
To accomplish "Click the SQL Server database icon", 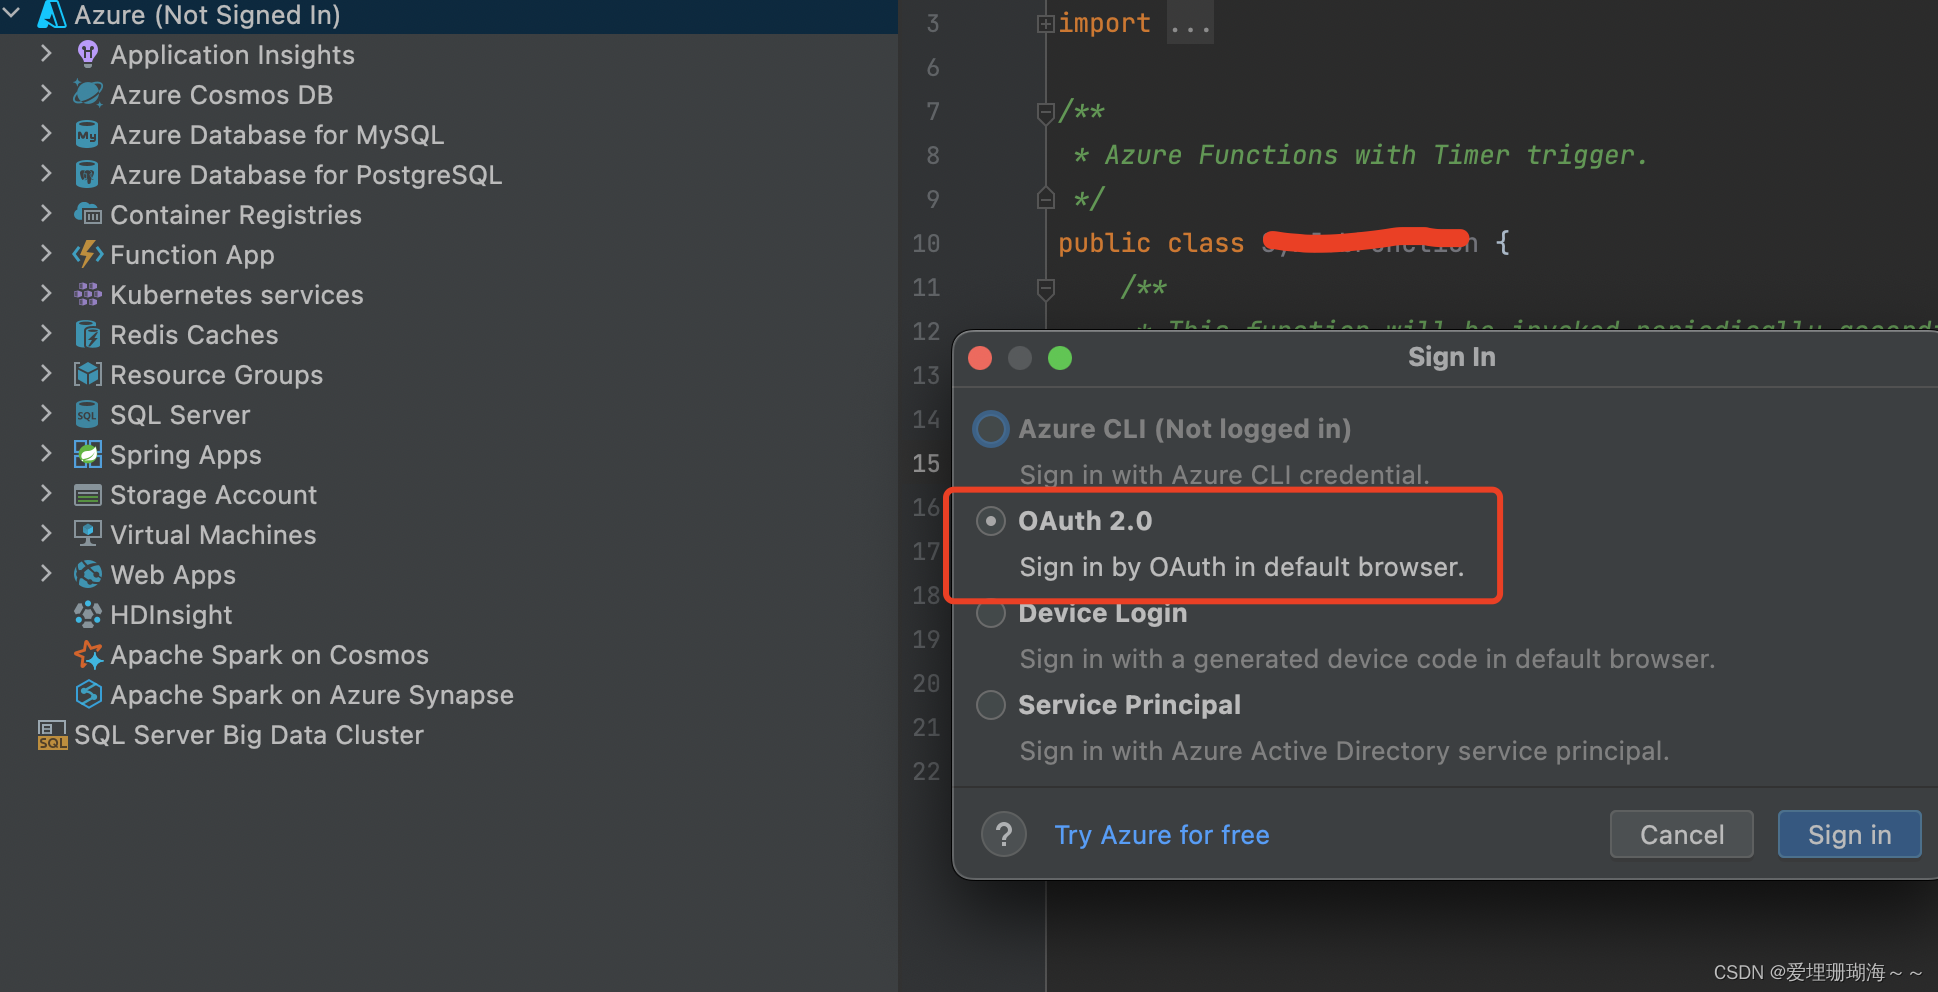I will click(88, 414).
